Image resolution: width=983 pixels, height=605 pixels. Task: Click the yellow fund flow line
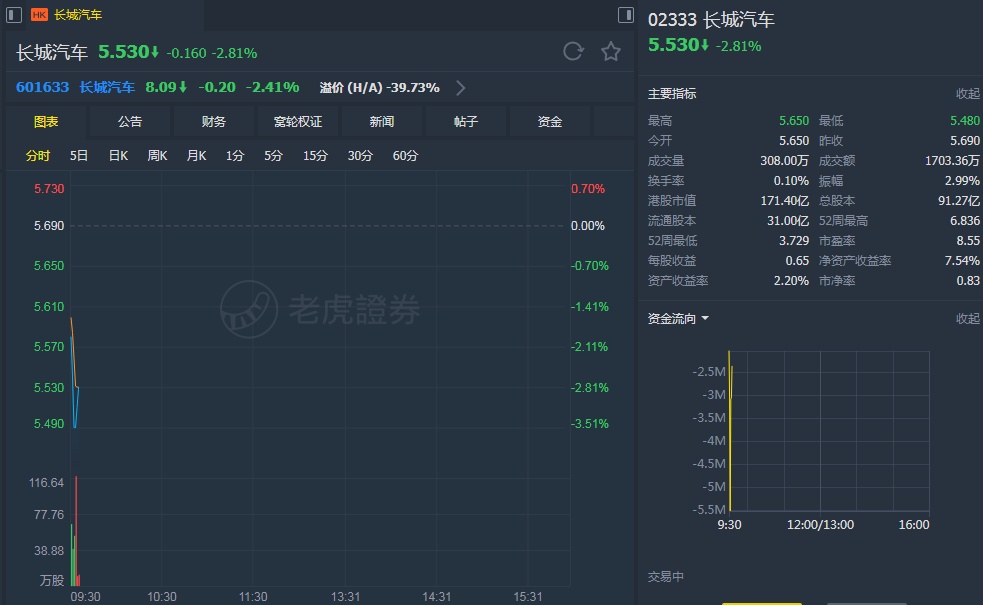(x=730, y=430)
